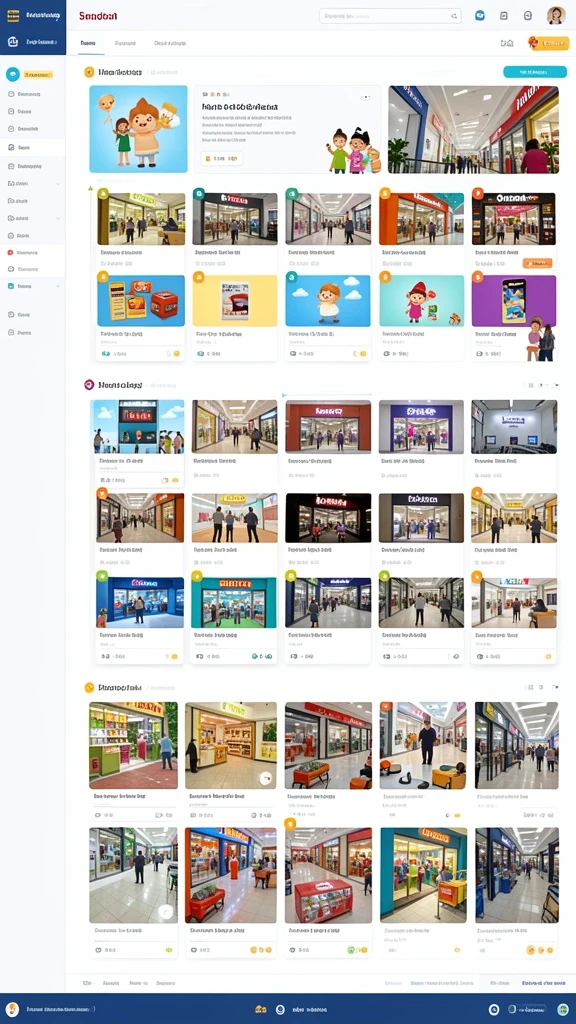
Task: Open the purple card showing a smartphone
Action: tap(514, 300)
